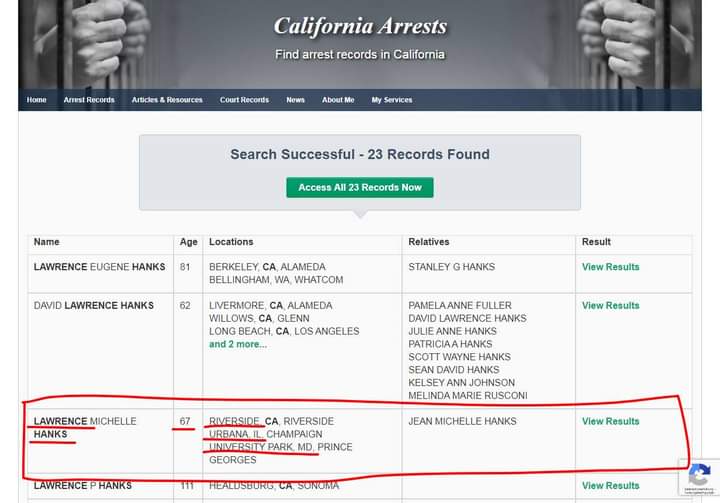This screenshot has width=720, height=503.
Task: Click the California Arrests site title
Action: pyautogui.click(x=360, y=27)
